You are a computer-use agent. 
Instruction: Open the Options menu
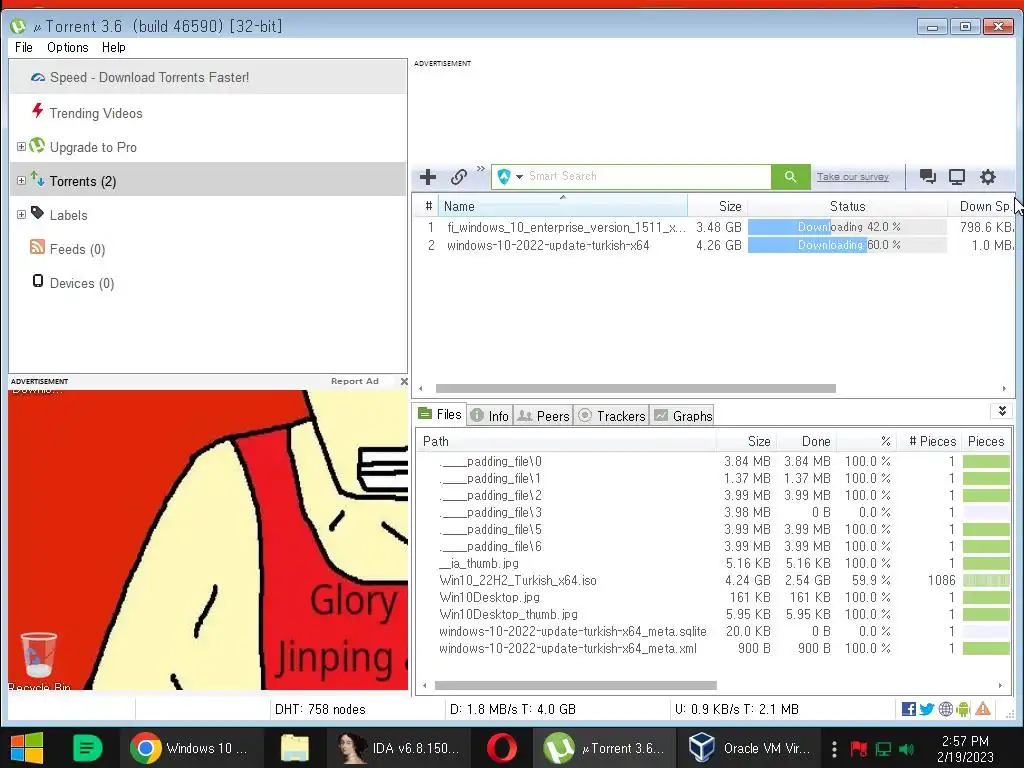click(x=67, y=48)
